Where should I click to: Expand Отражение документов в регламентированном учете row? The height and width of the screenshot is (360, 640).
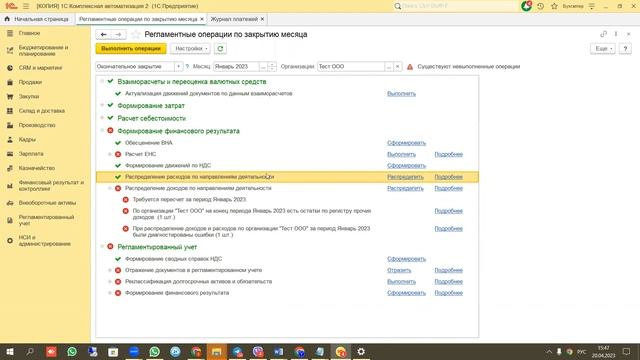[110, 270]
